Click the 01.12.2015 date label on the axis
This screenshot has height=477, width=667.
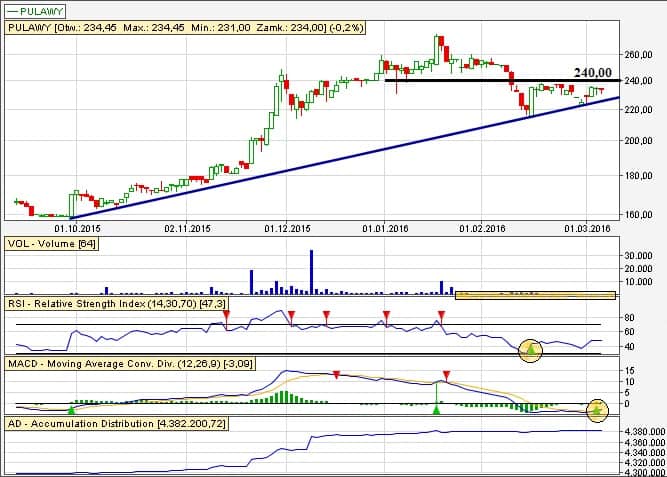(287, 228)
